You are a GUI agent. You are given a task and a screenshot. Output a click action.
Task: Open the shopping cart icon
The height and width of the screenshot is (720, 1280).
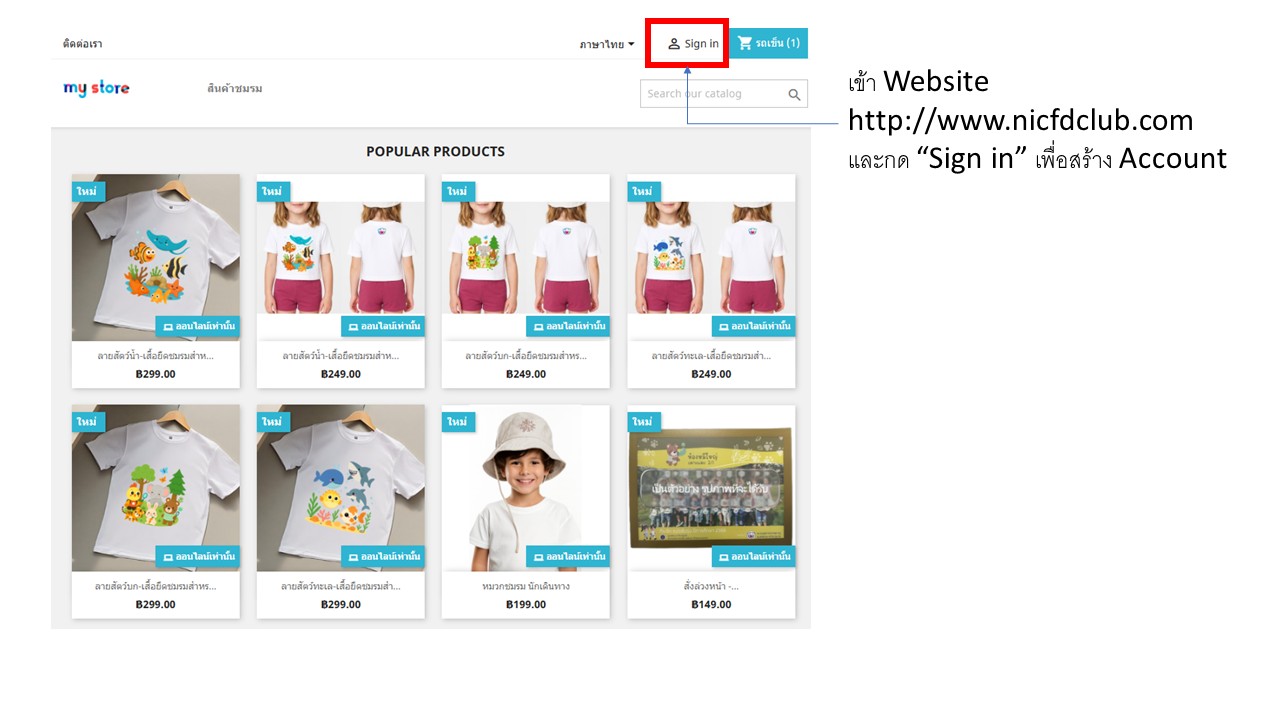pos(745,43)
